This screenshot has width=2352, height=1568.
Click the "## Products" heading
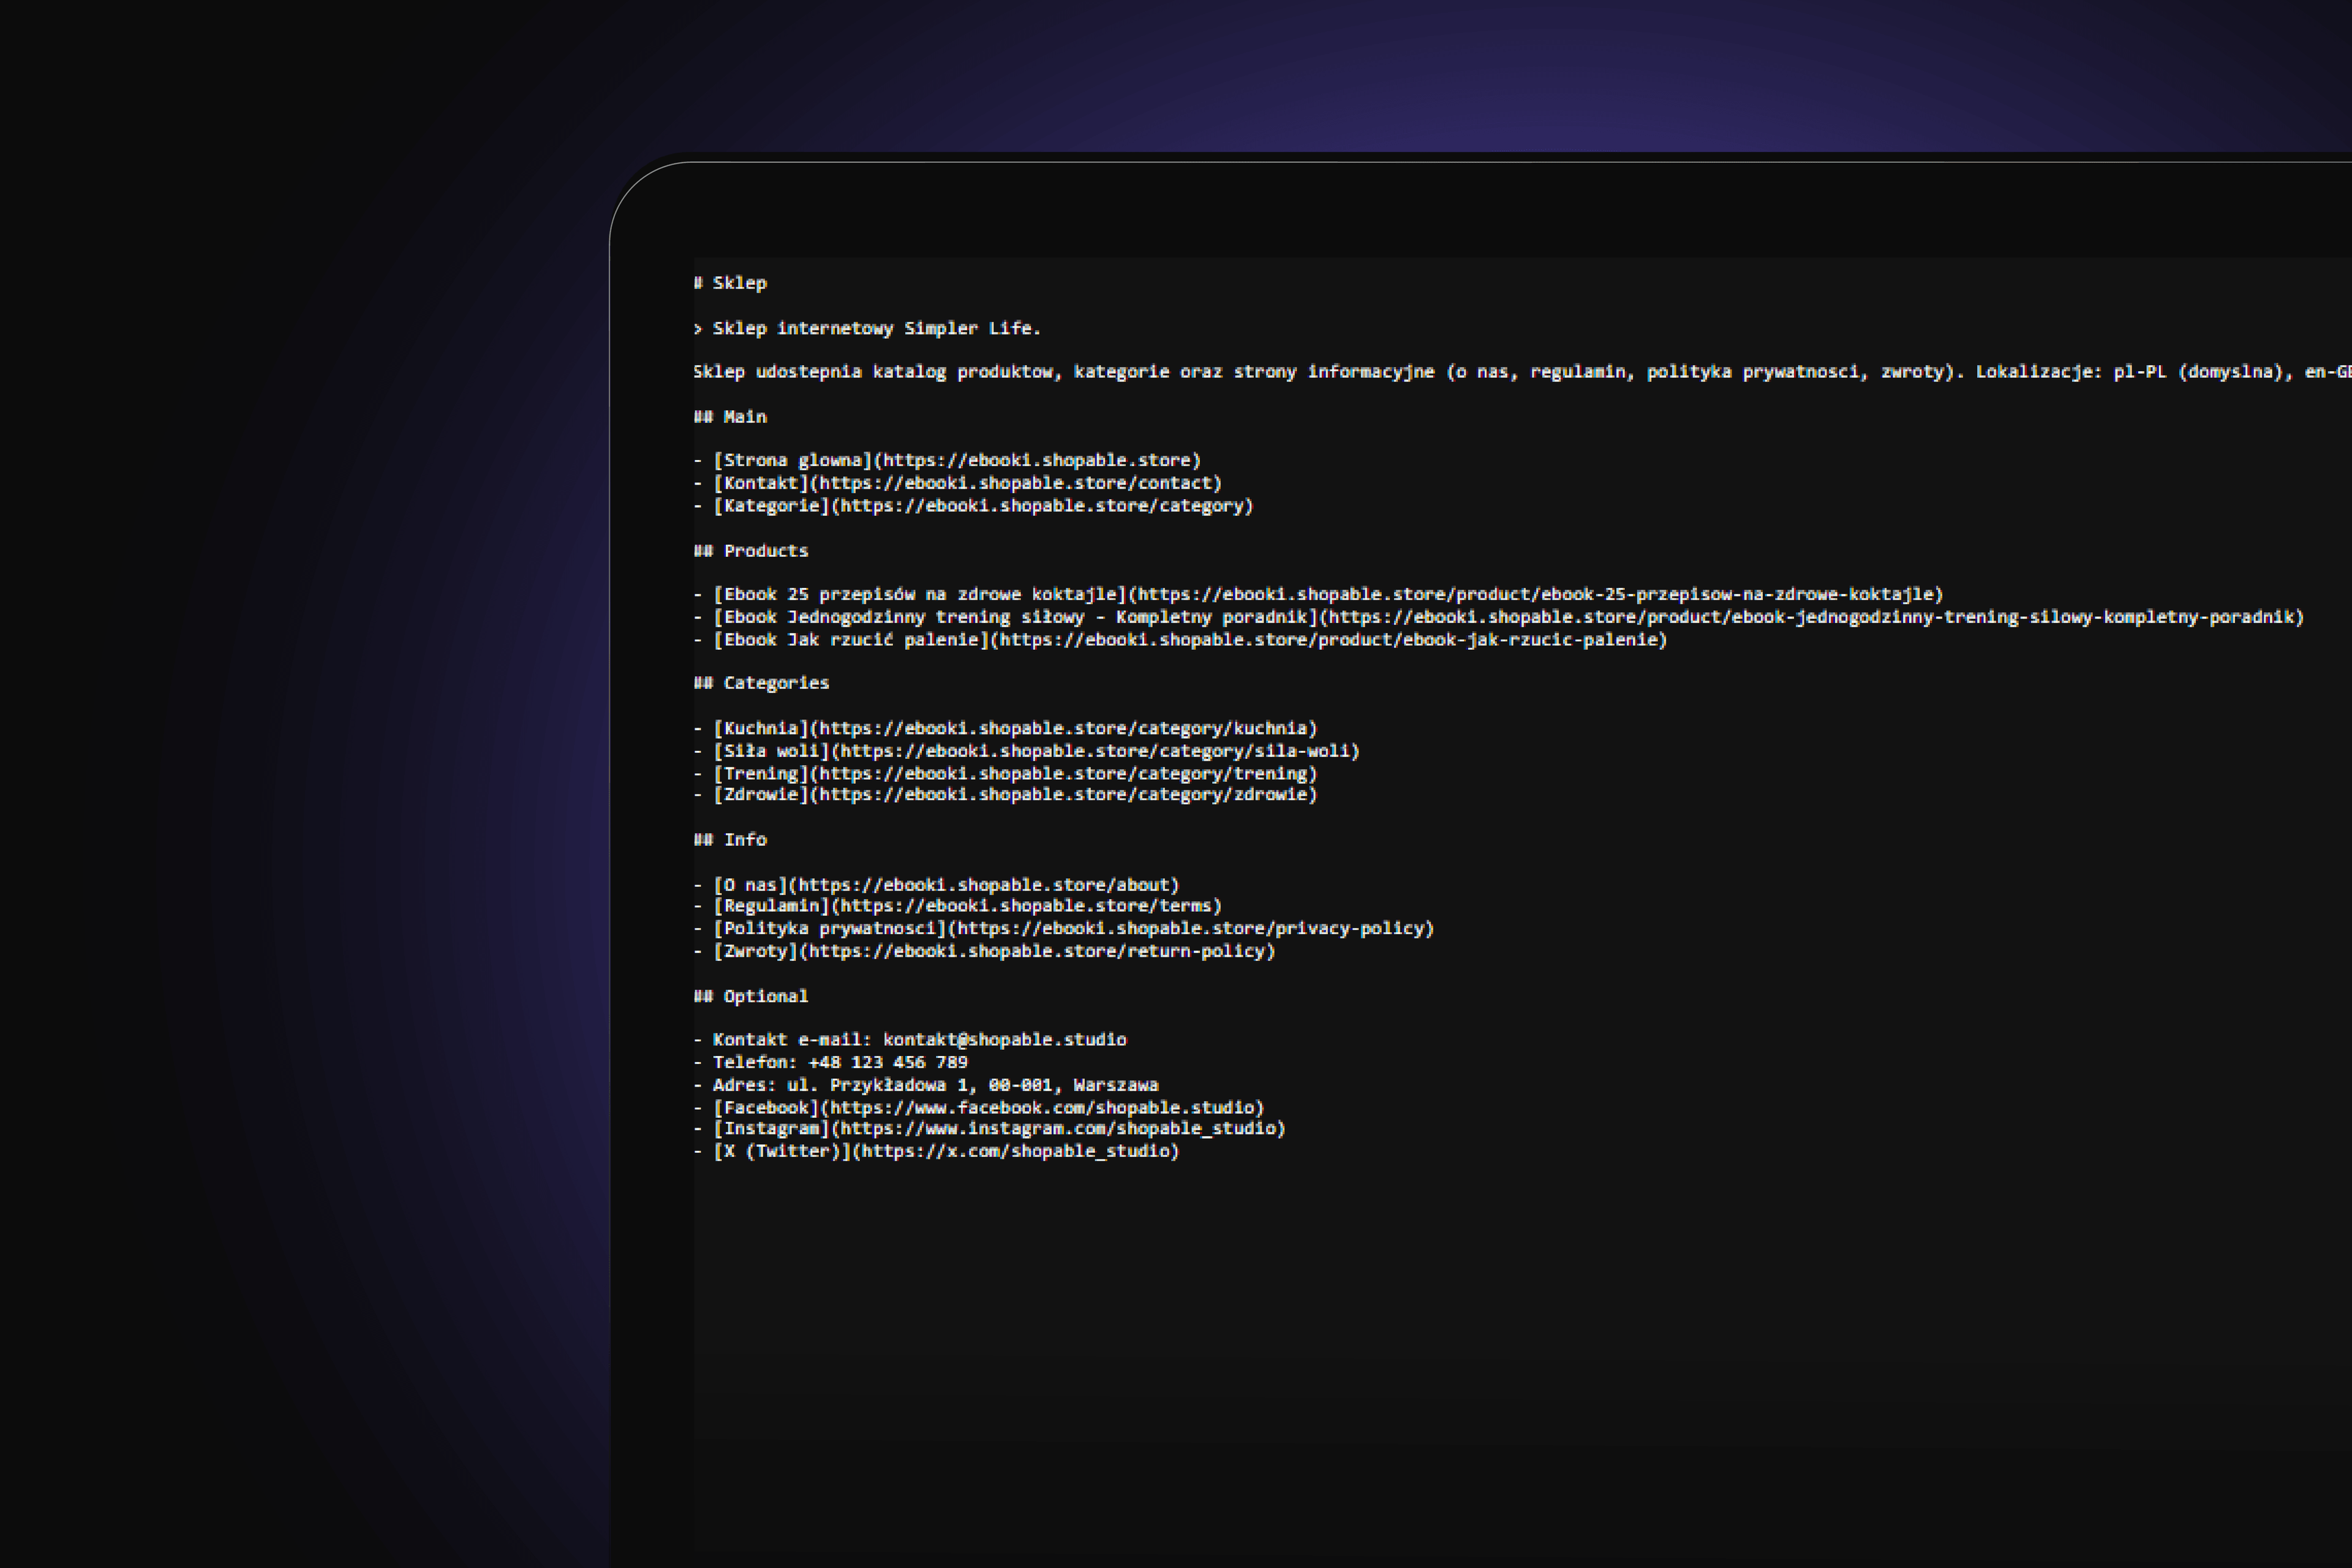tap(751, 551)
